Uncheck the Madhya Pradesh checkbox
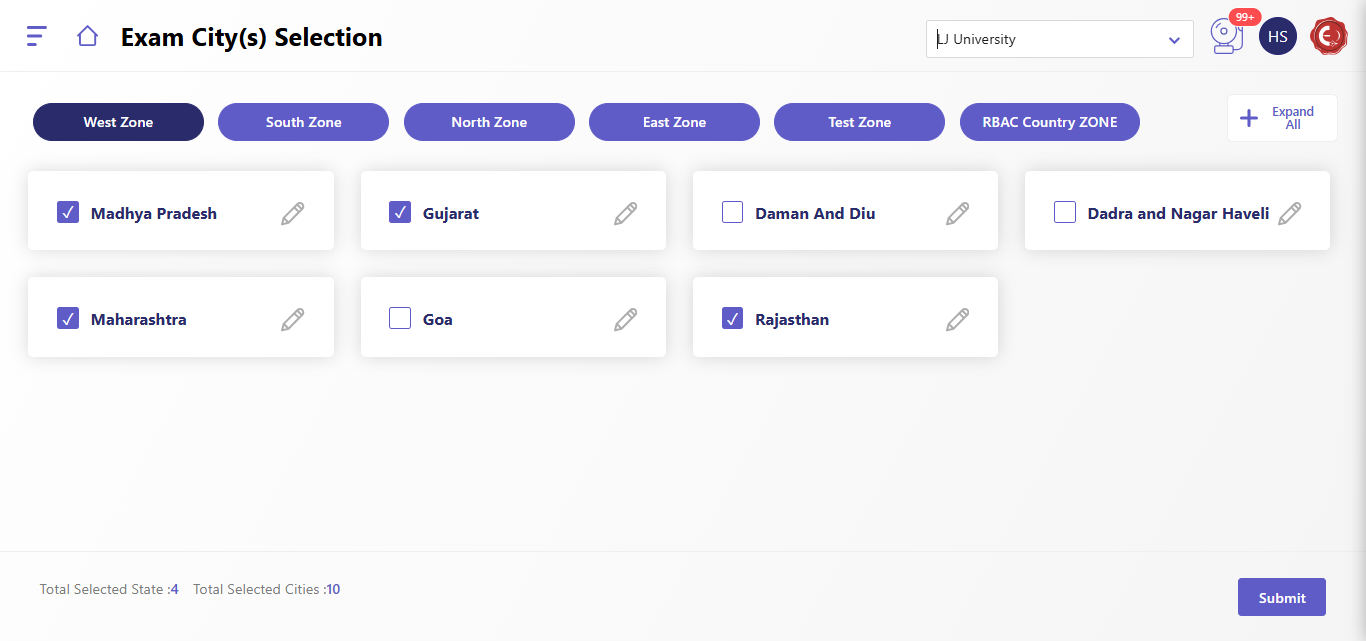The height and width of the screenshot is (641, 1366). (68, 212)
